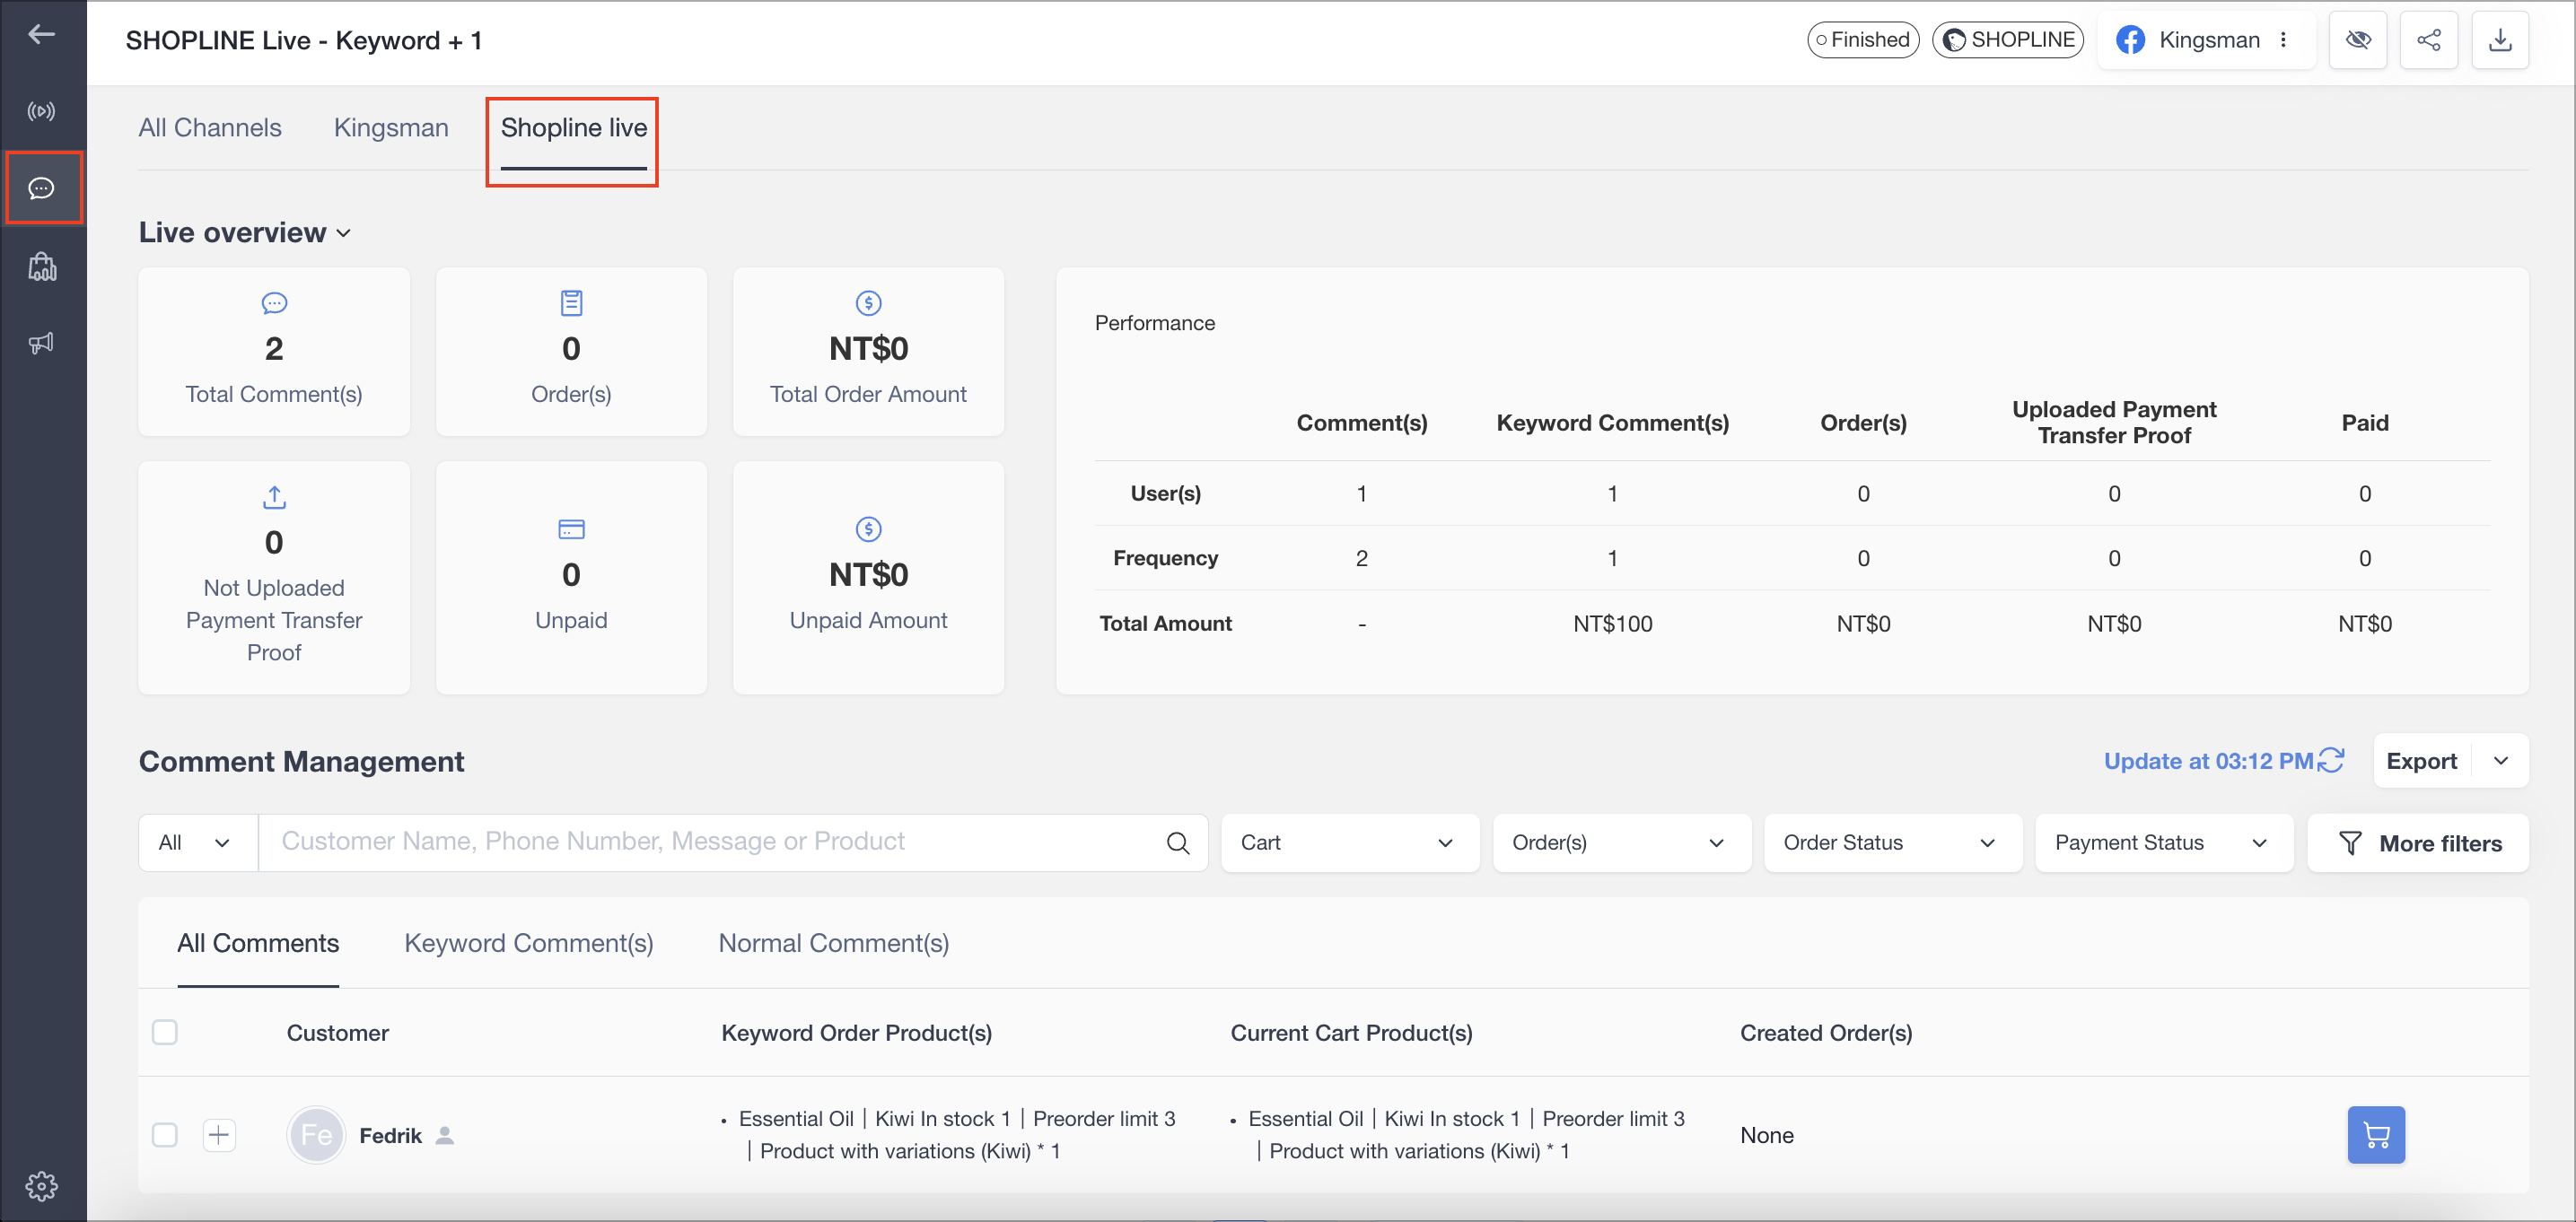Open the three-dot menu beside Kingsman
The width and height of the screenshot is (2576, 1222).
click(2283, 40)
